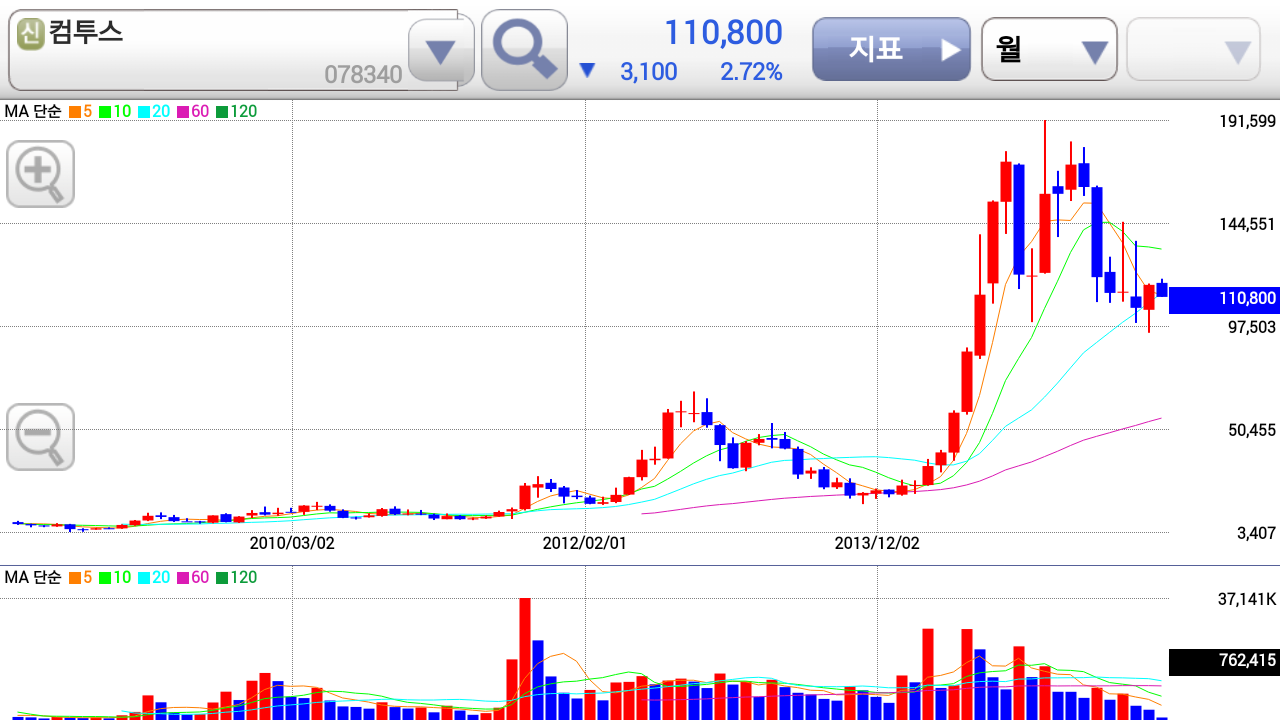The width and height of the screenshot is (1280, 720).
Task: Click the 2.72% change rate
Action: (x=751, y=72)
